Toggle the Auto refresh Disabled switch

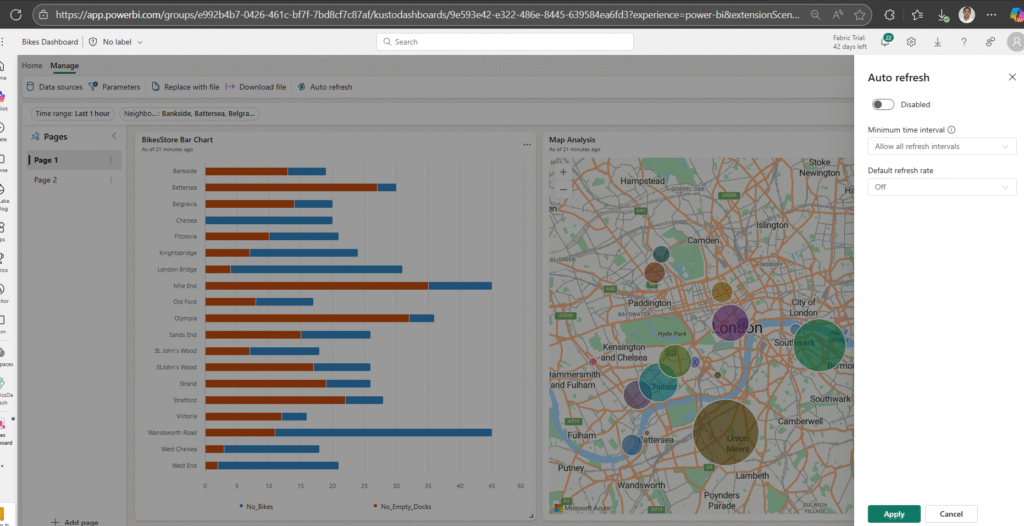point(883,104)
